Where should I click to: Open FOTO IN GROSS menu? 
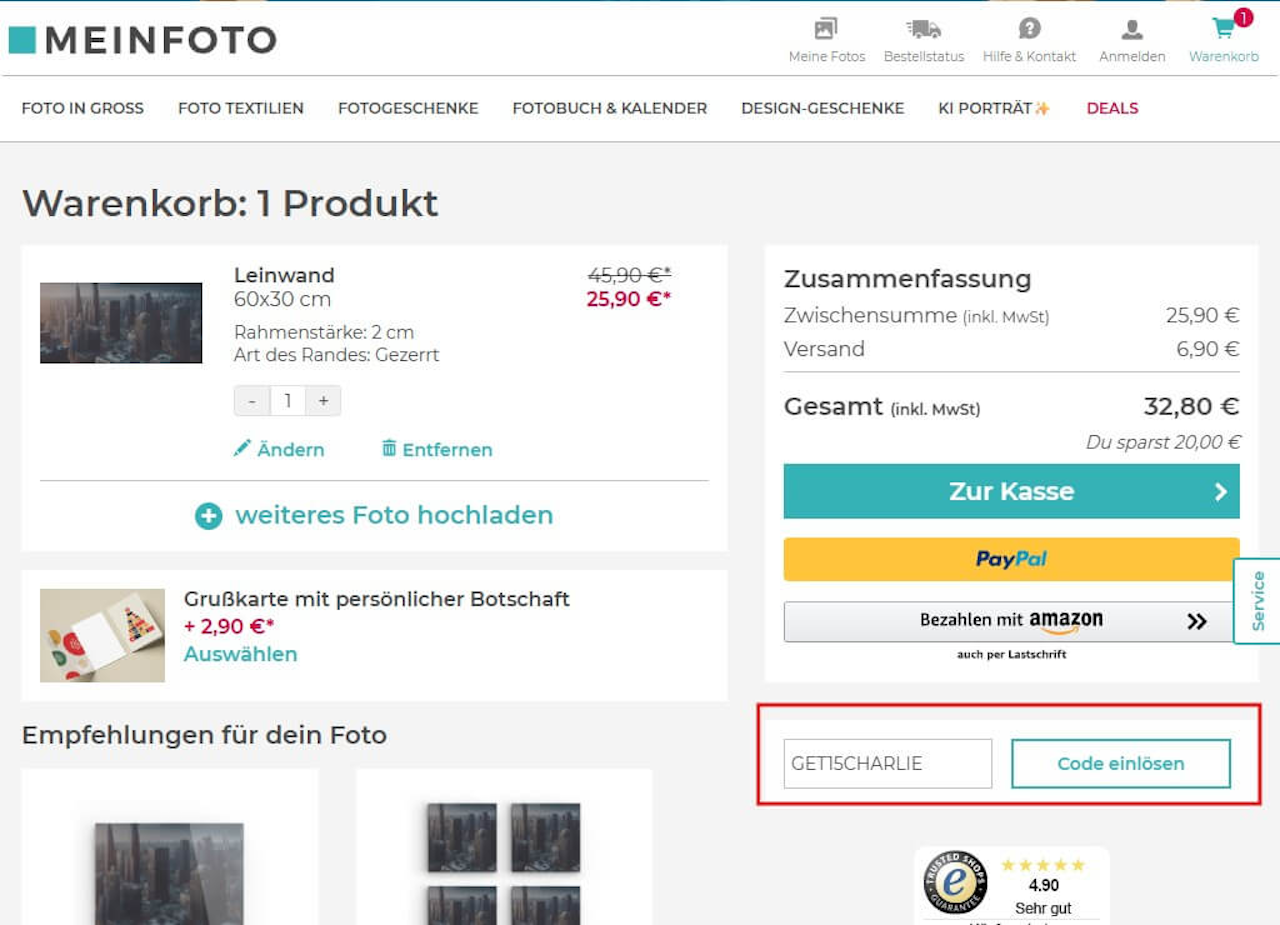pyautogui.click(x=83, y=108)
